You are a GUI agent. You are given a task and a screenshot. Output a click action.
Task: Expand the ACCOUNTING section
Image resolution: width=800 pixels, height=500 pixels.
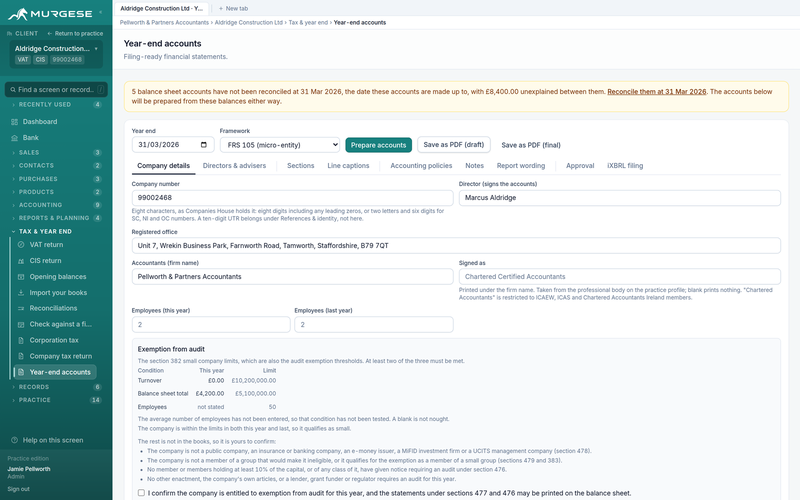(x=56, y=205)
